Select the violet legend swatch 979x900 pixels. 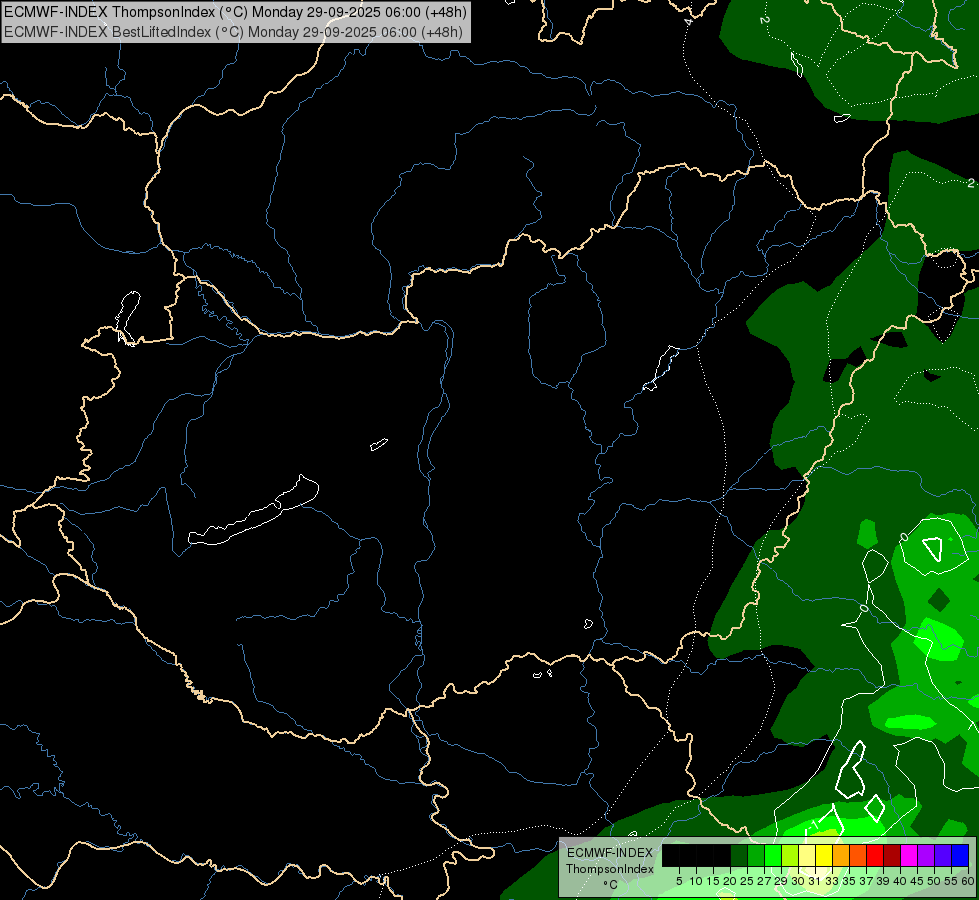click(x=943, y=855)
